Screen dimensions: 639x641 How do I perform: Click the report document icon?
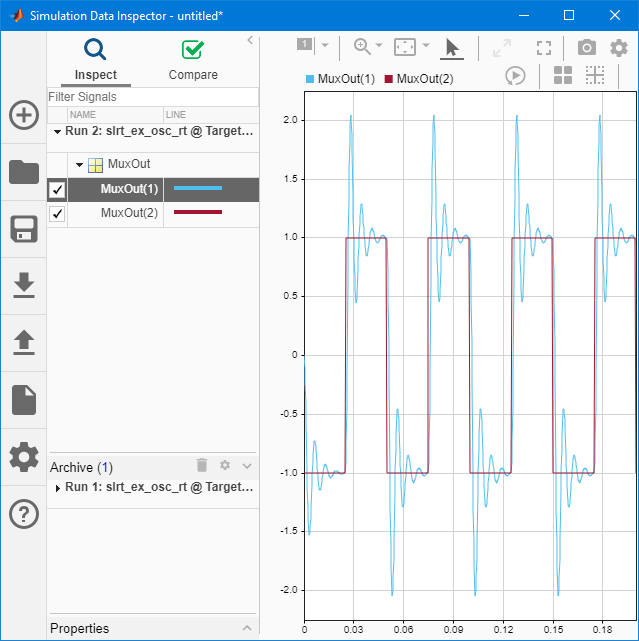(x=24, y=400)
